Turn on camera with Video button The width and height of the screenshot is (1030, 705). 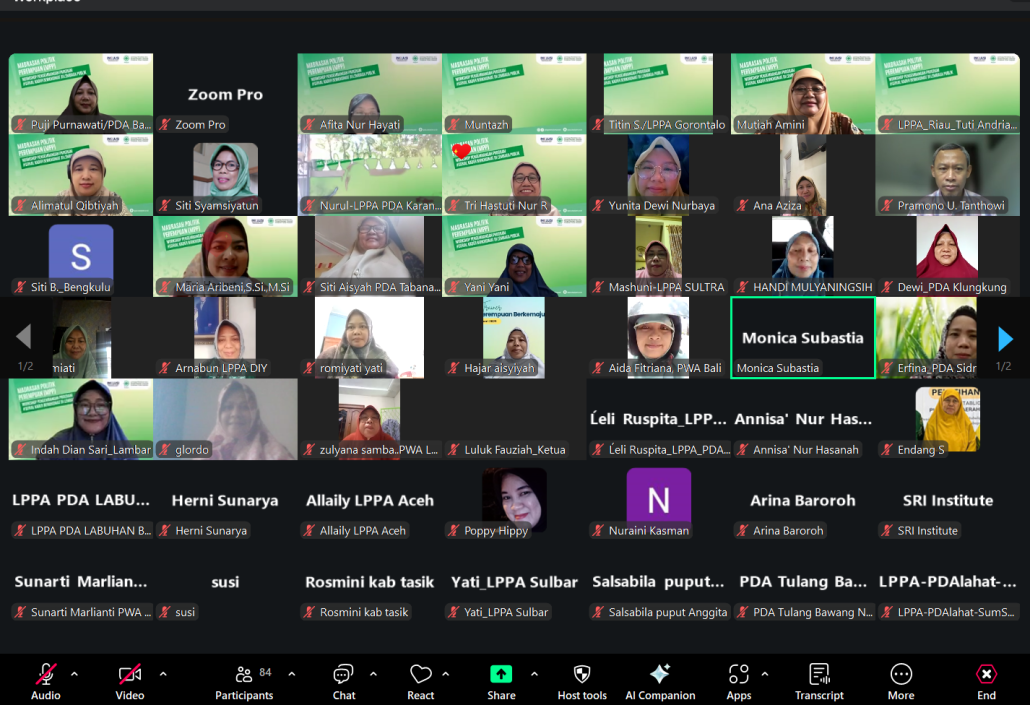[x=129, y=681]
